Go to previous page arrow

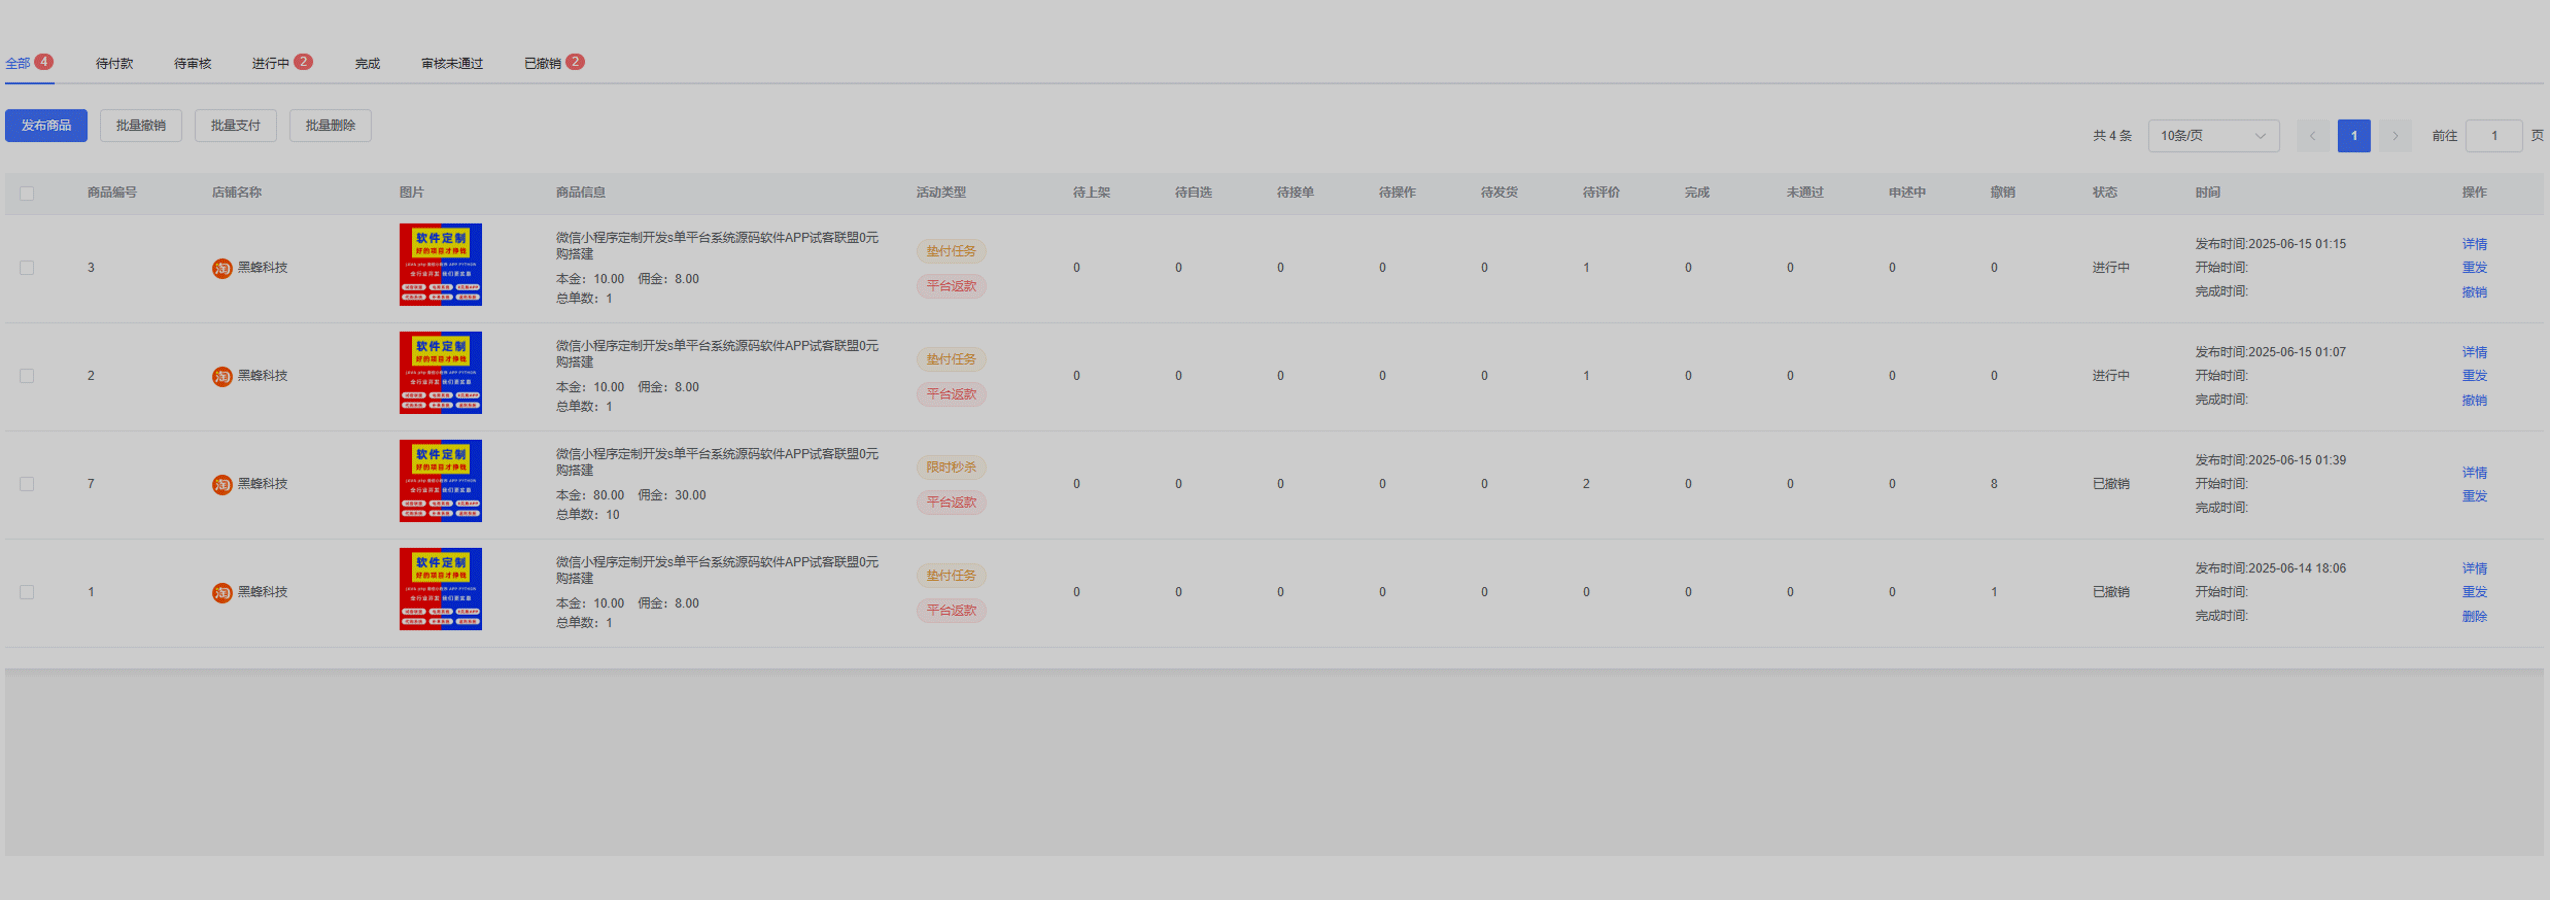coord(2312,136)
